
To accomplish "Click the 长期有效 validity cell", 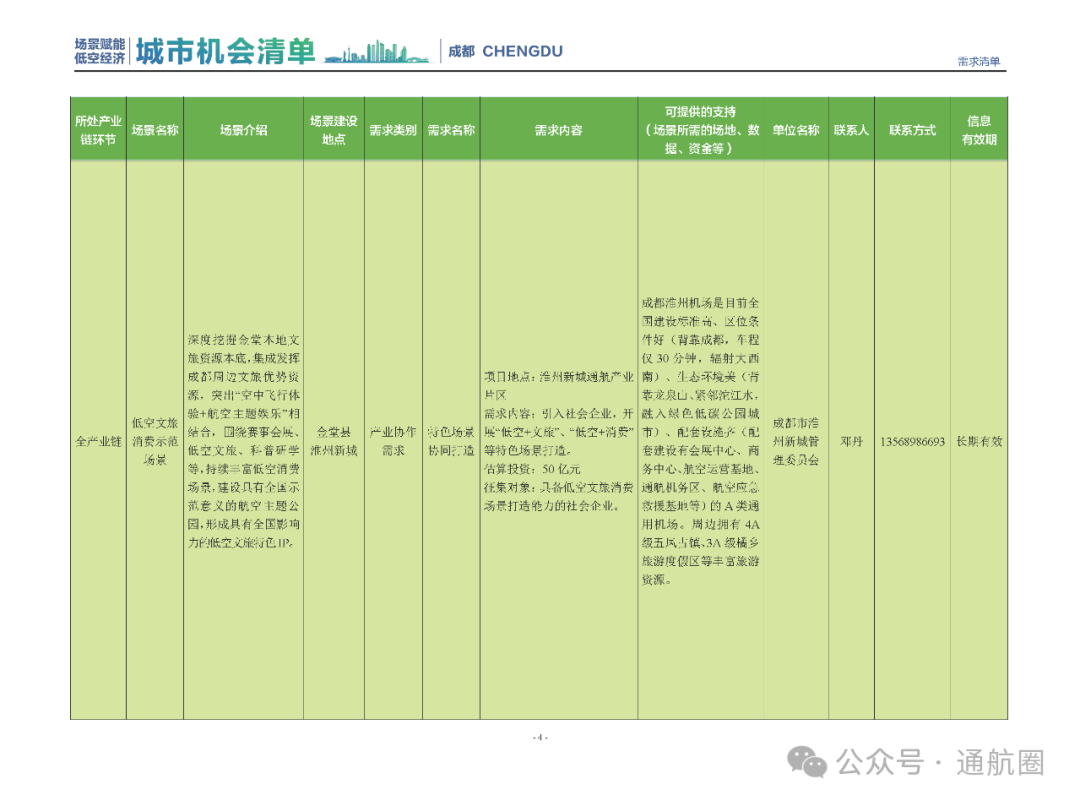I will (979, 442).
